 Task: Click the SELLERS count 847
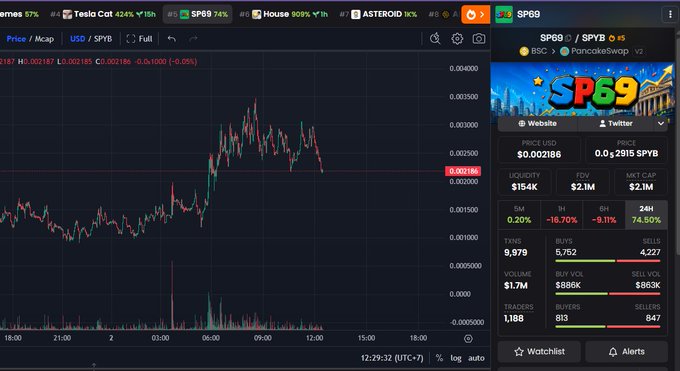653,318
